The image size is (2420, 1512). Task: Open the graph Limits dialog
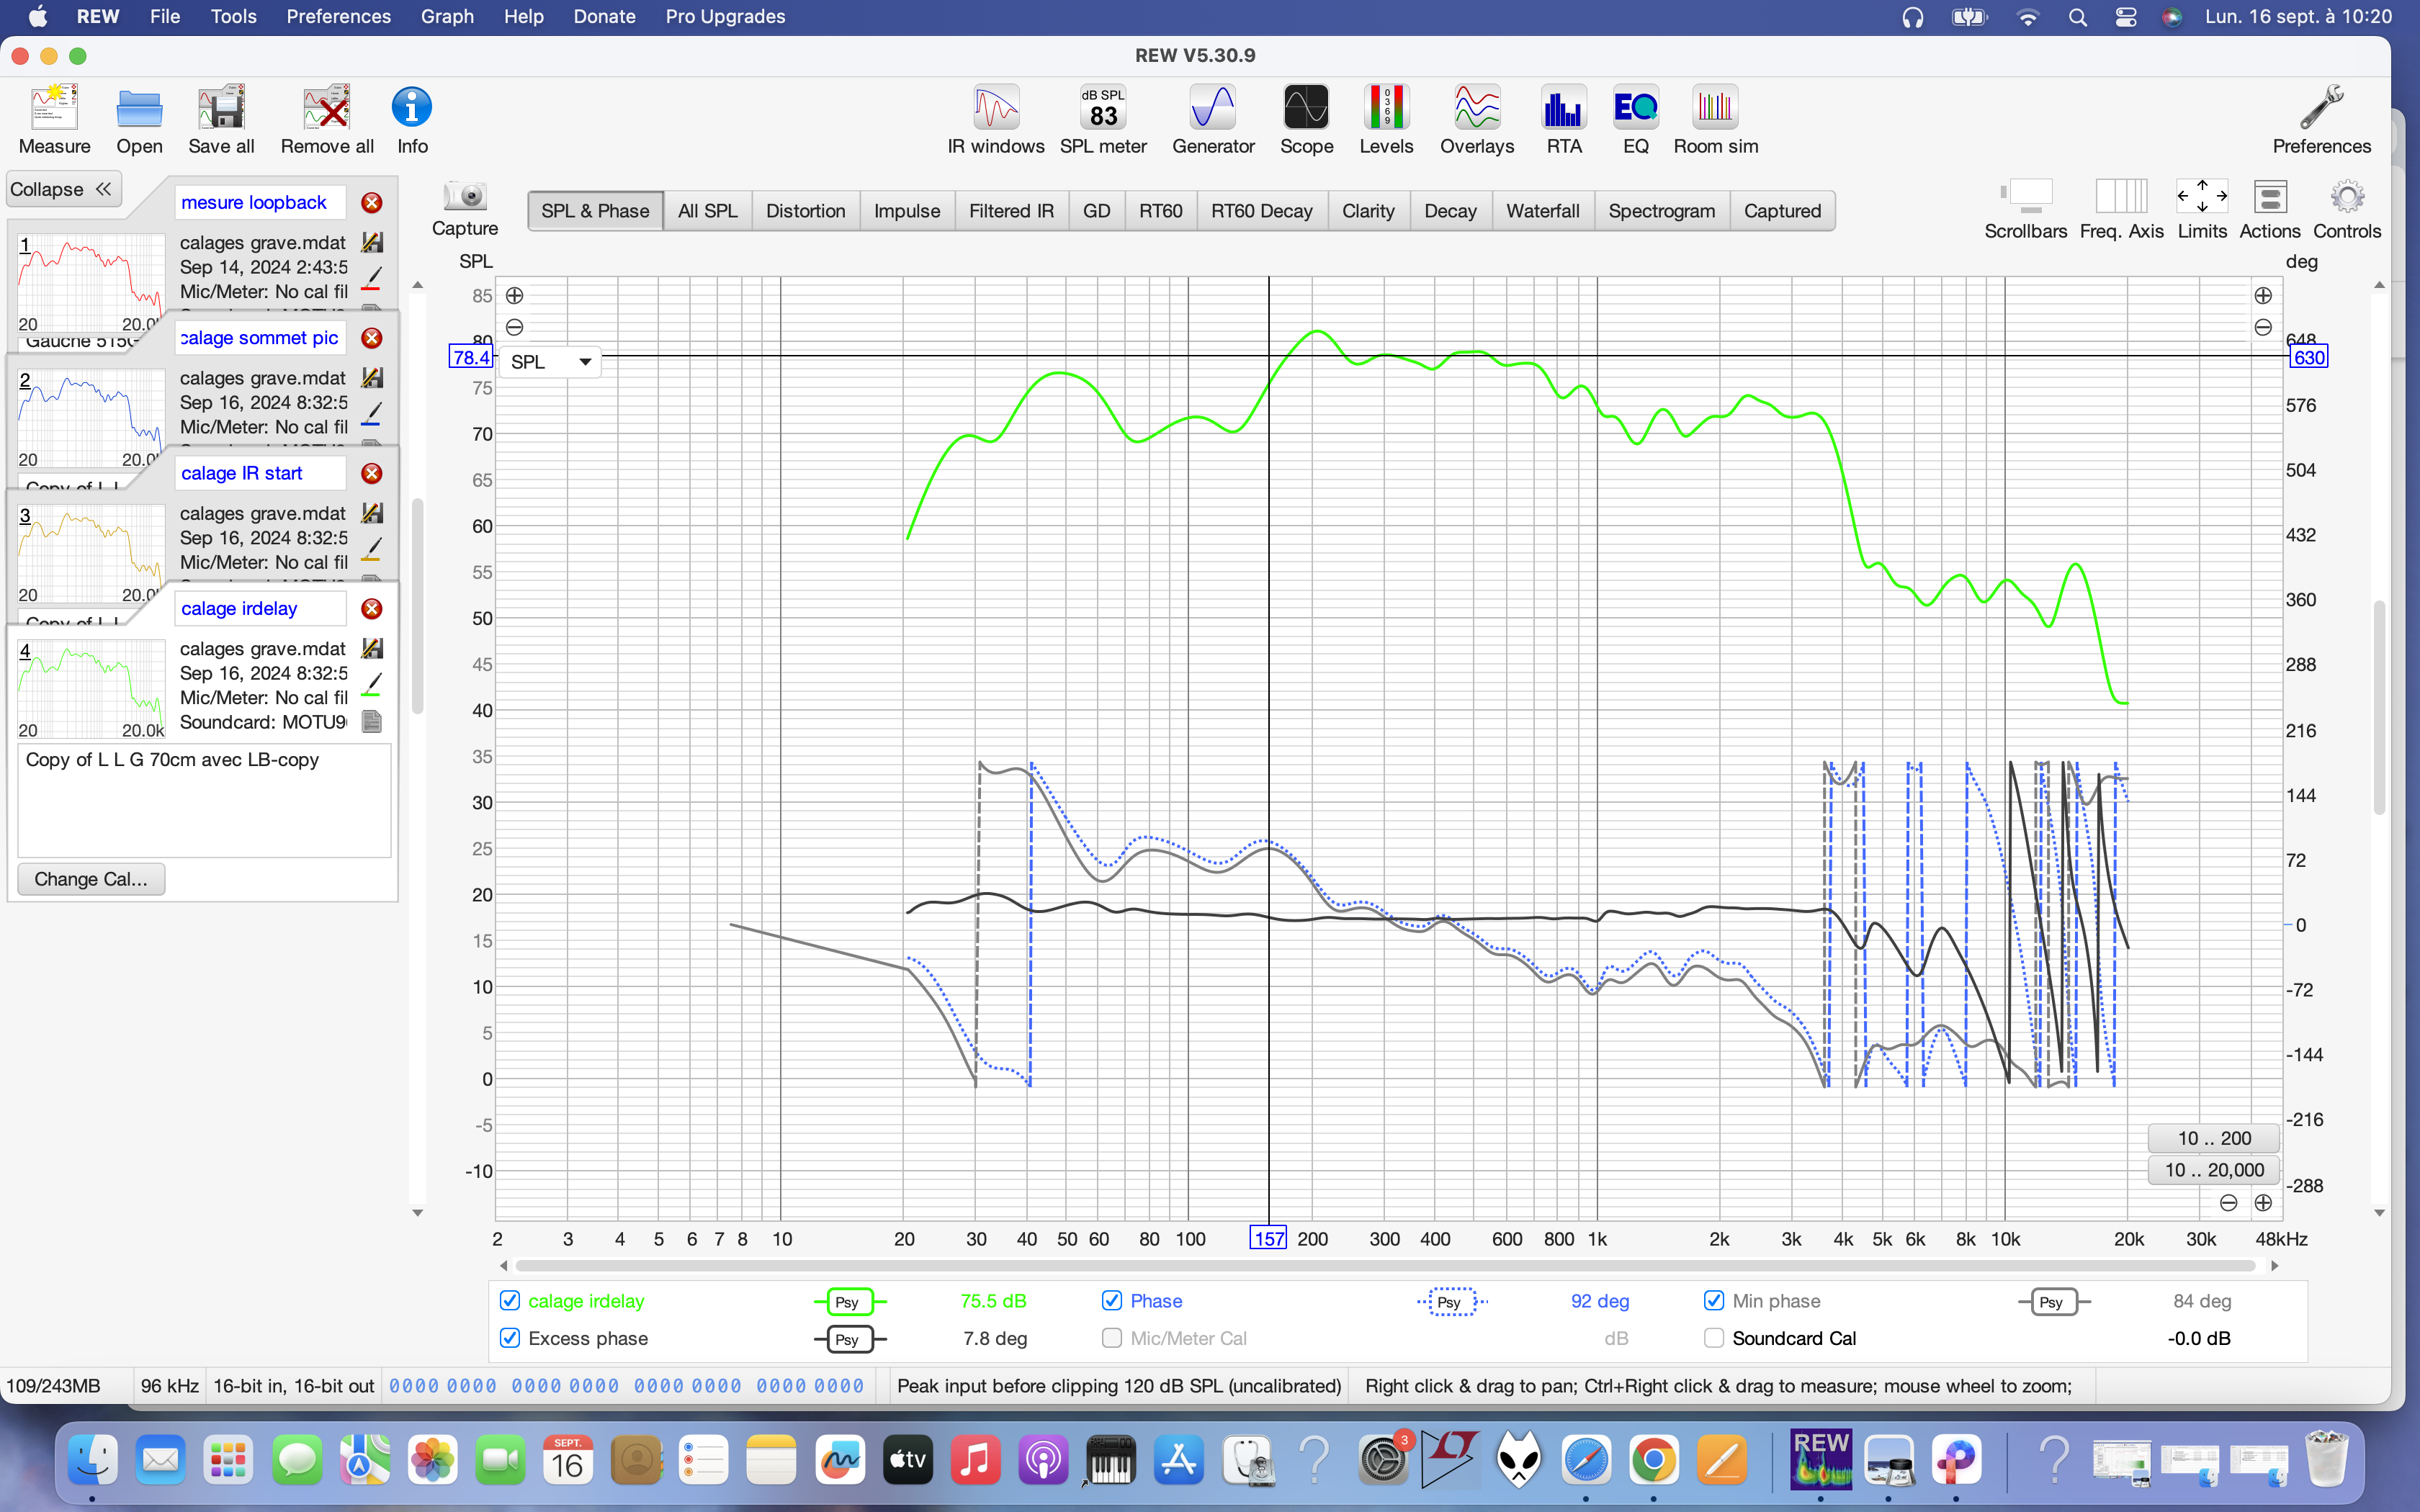pyautogui.click(x=2202, y=209)
